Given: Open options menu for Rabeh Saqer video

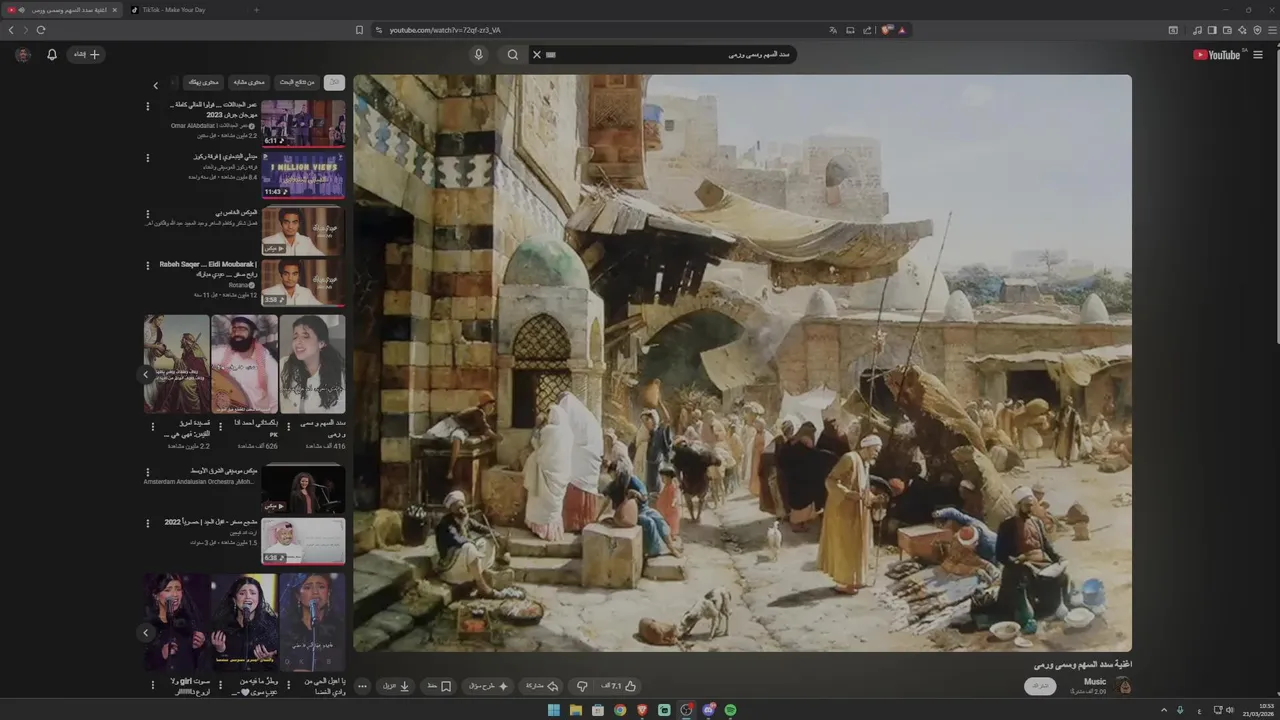Looking at the screenshot, I should (x=148, y=265).
